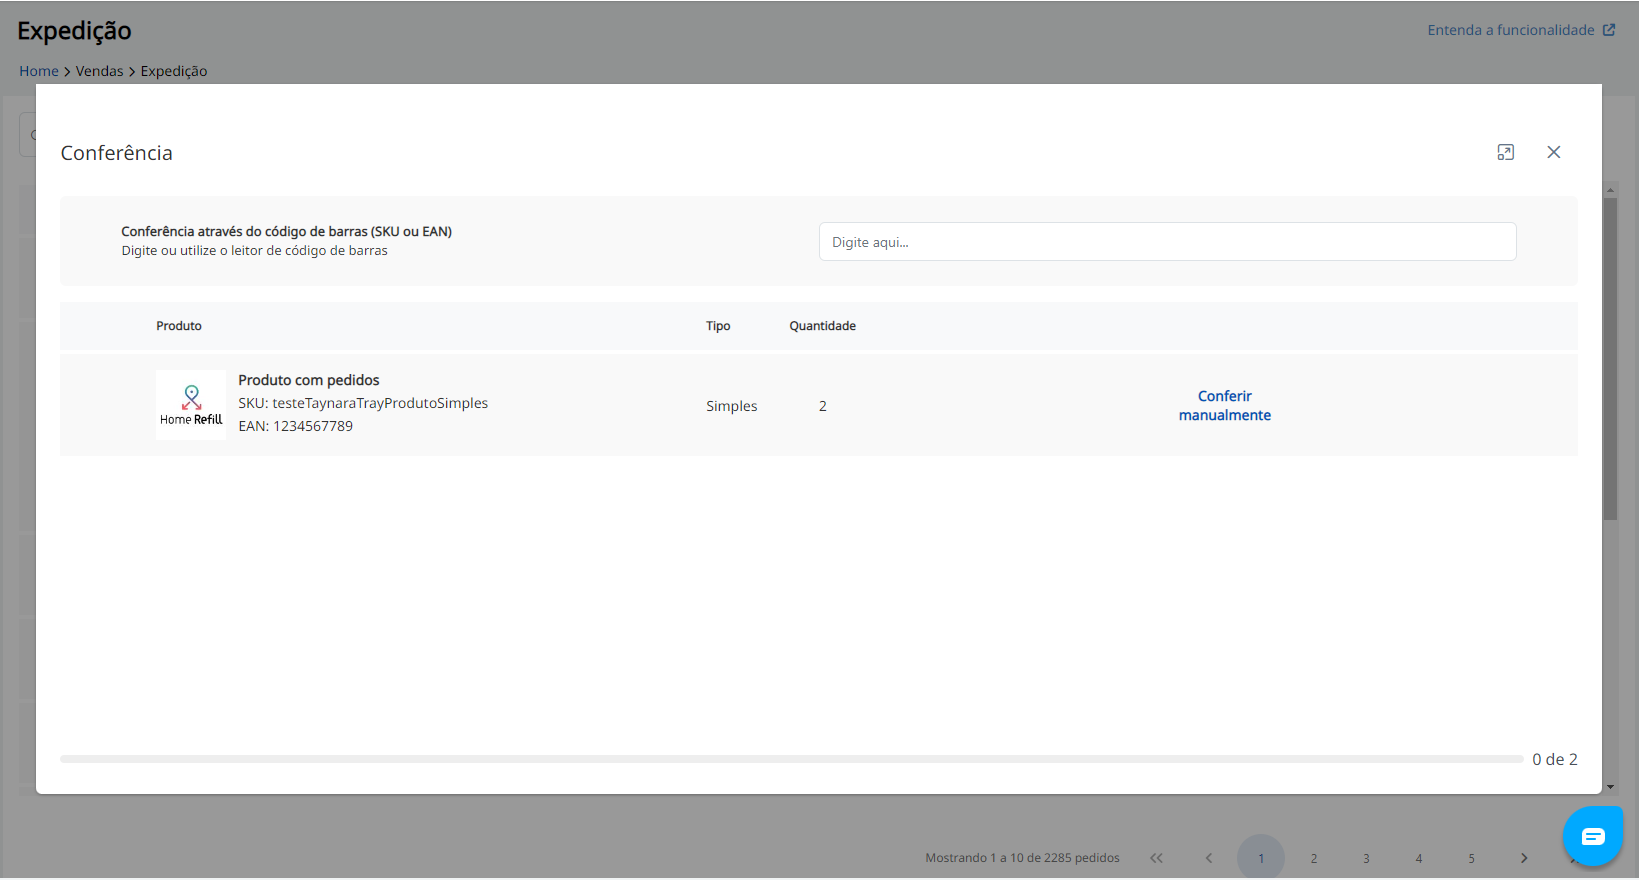Click the Quantidade column header
Viewport: 1639px width, 880px height.
(x=822, y=326)
